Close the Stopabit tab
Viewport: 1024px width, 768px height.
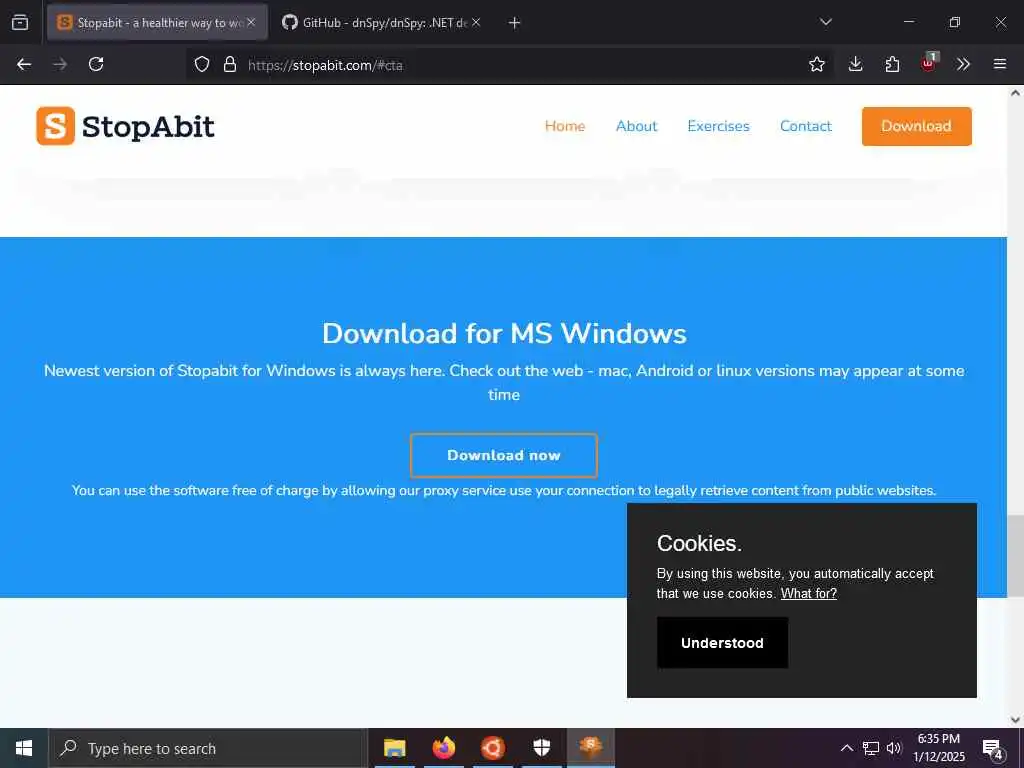tap(251, 22)
